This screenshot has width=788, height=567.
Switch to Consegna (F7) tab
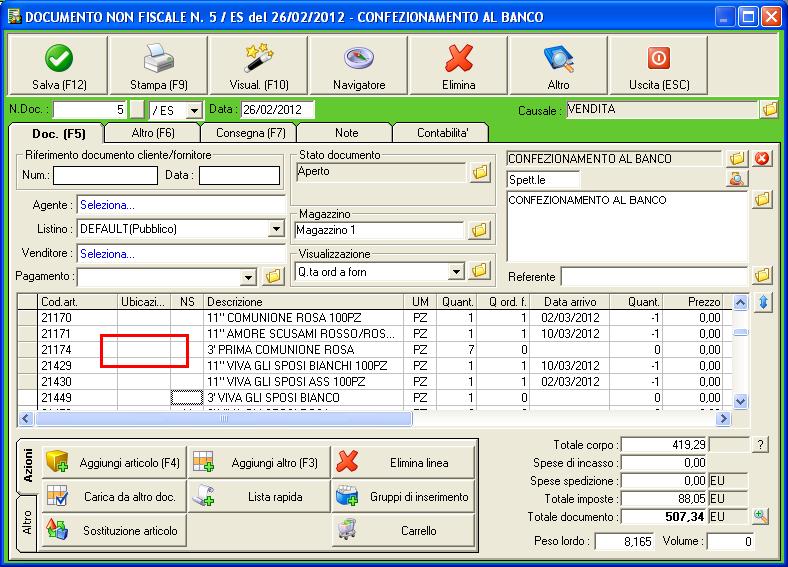click(250, 133)
